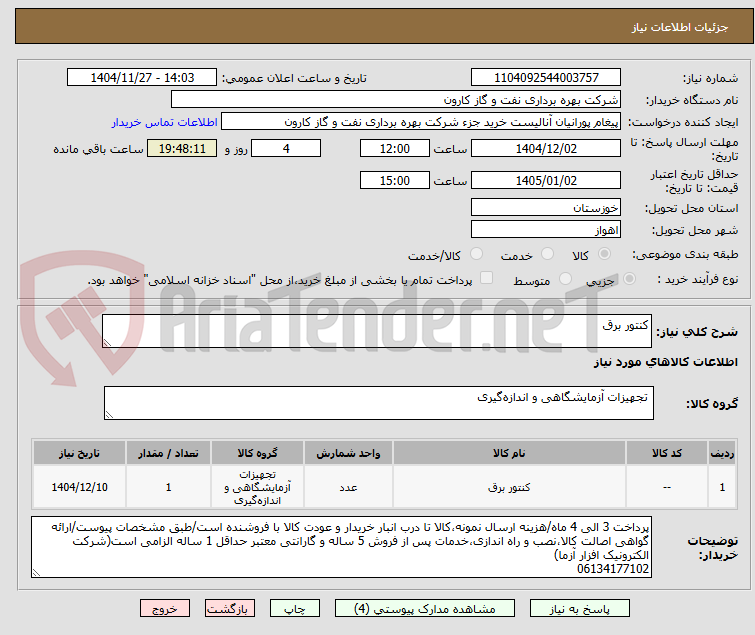Screen dimensions: 755x635
Task: Select the جزیی purchase type radio
Action: click(629, 279)
